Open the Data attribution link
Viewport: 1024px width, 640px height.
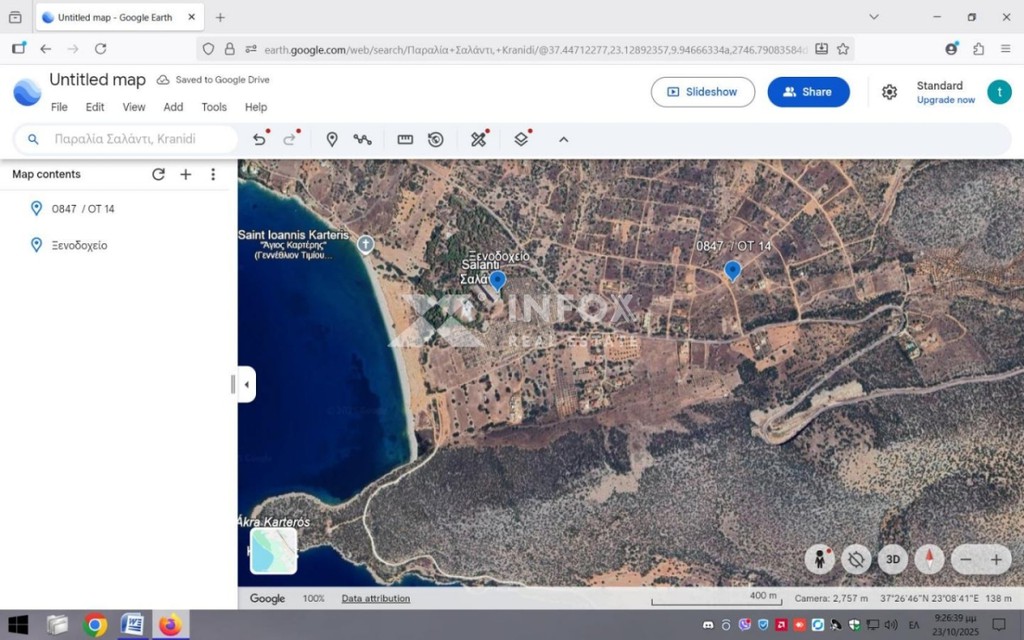(376, 598)
